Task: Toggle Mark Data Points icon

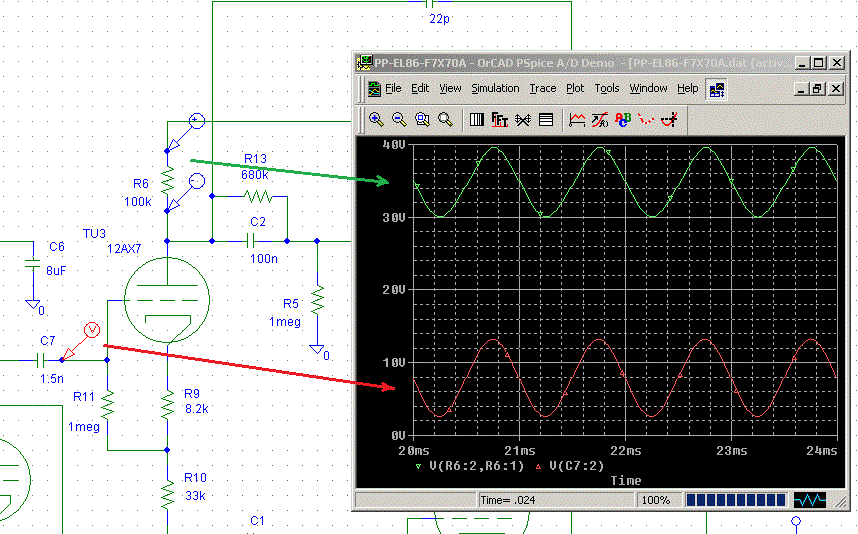Action: pyautogui.click(x=646, y=119)
